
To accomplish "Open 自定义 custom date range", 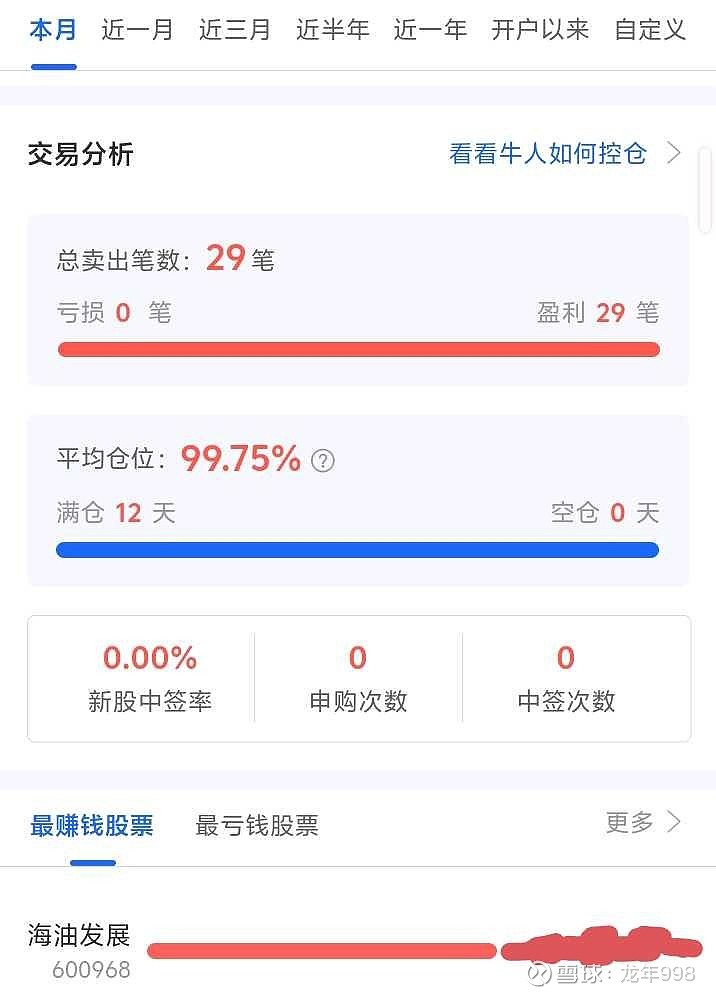I will 650,30.
